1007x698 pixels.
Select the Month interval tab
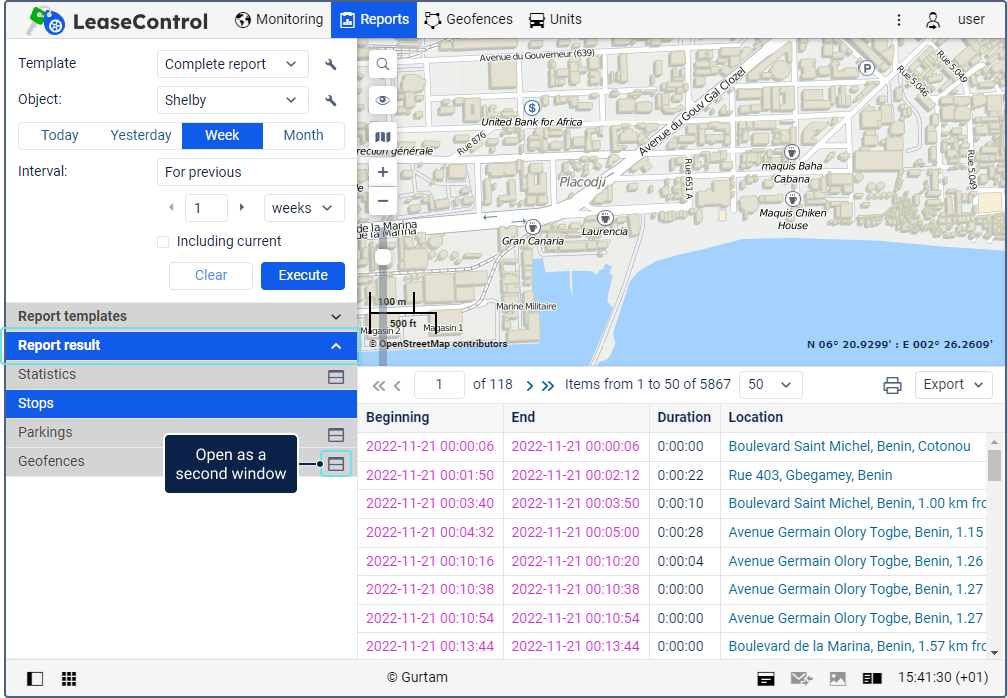coord(303,136)
